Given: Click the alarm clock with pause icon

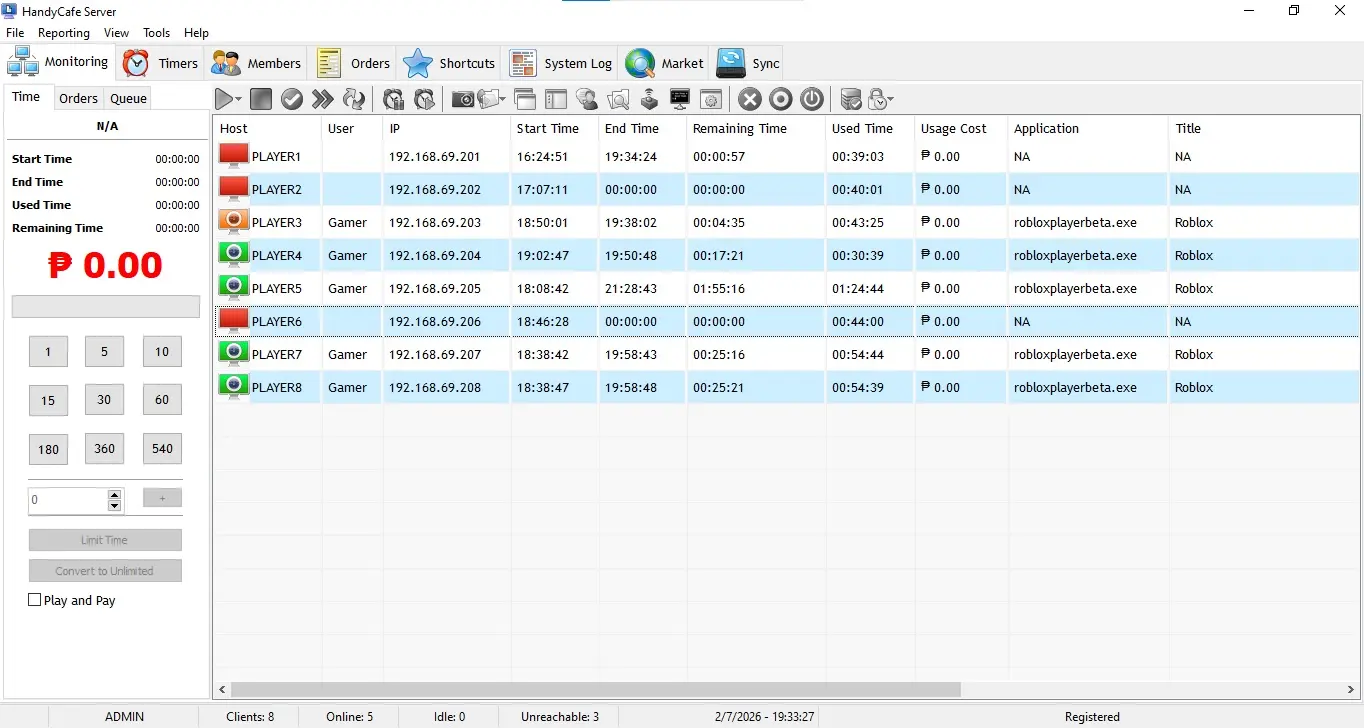Looking at the screenshot, I should pos(394,99).
